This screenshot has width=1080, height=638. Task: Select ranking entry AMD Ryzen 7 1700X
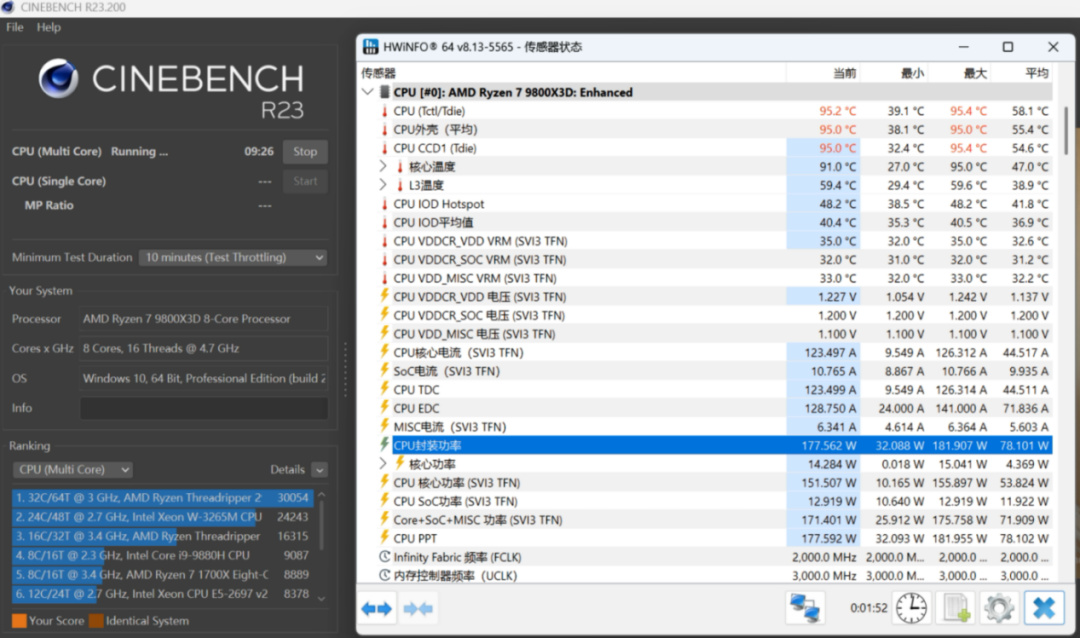coord(162,575)
